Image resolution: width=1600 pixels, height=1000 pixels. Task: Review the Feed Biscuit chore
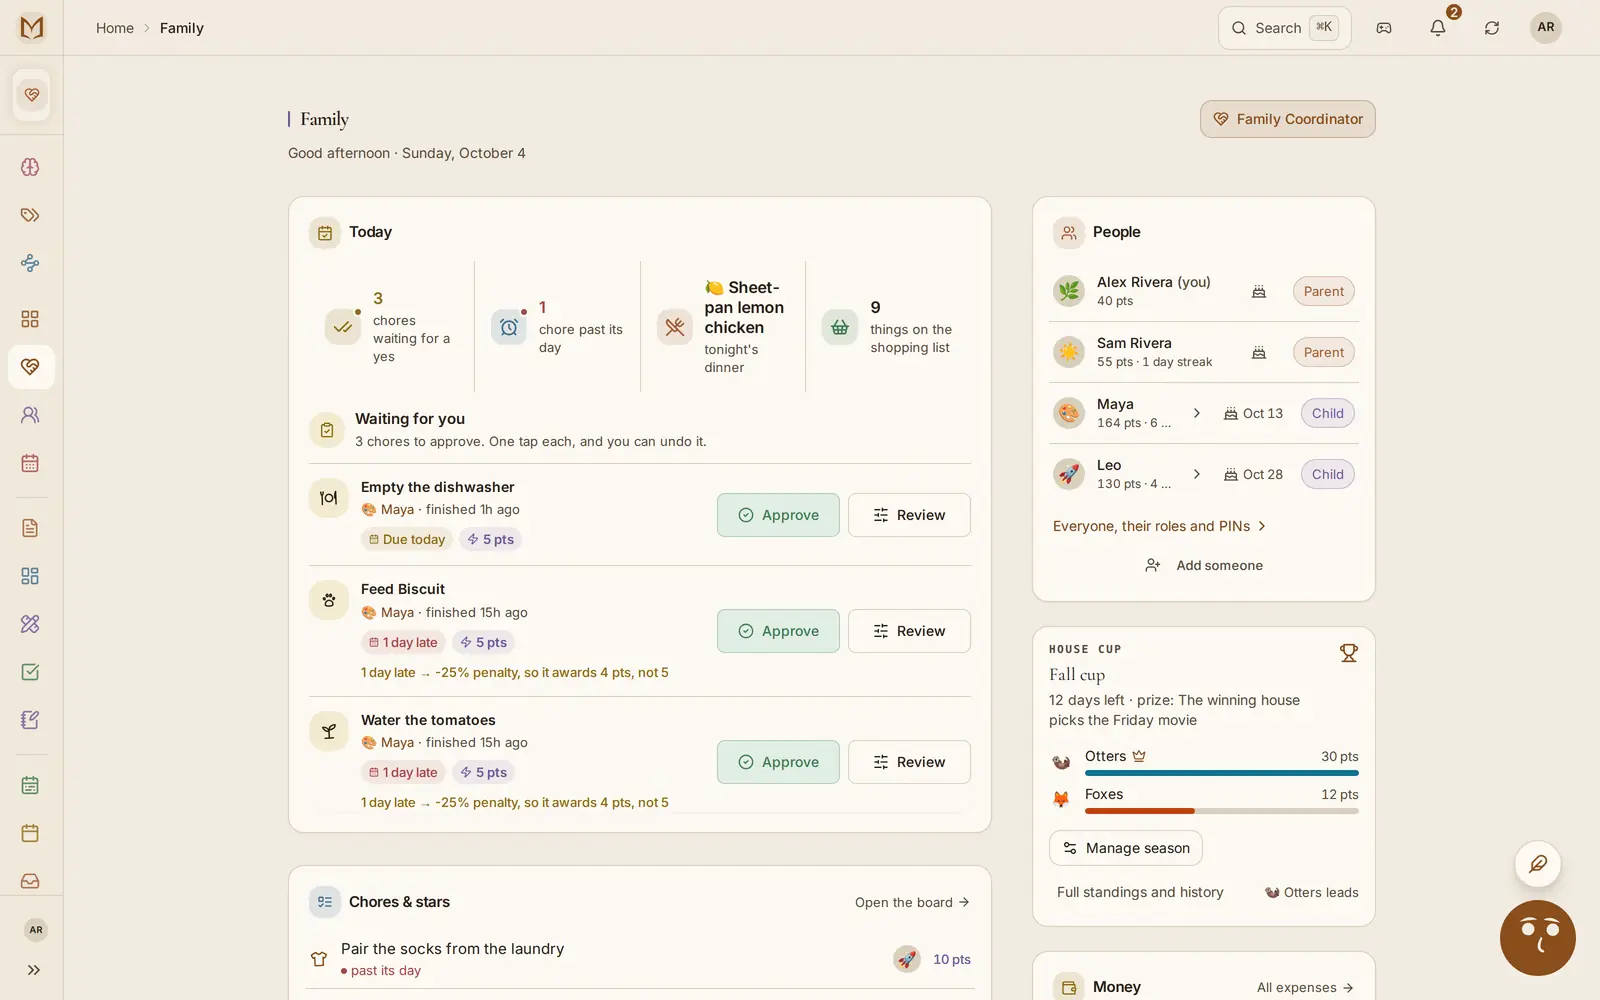tap(909, 631)
